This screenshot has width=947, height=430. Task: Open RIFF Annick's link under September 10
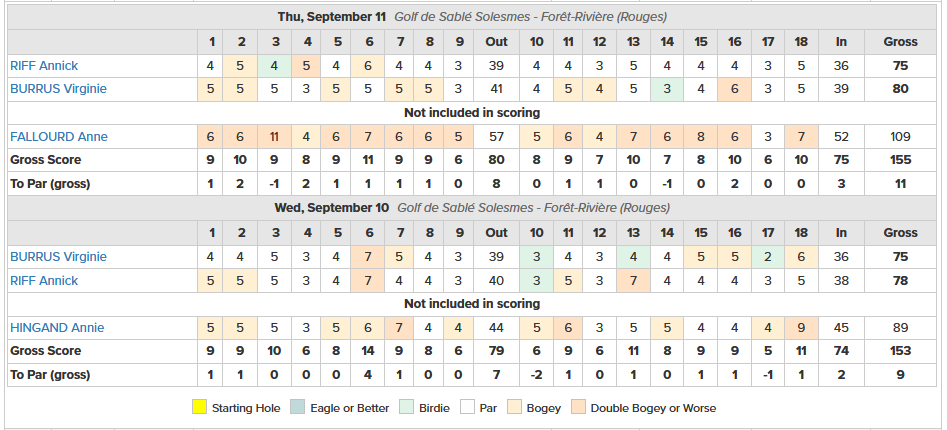point(44,280)
